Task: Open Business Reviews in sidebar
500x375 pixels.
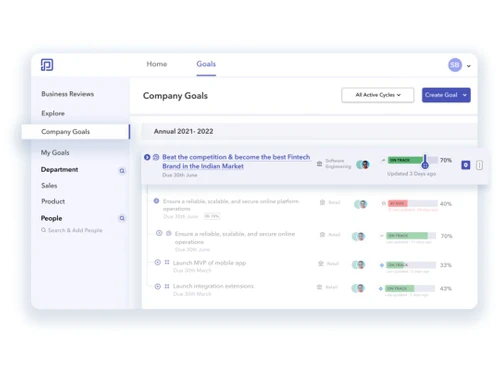Action: click(68, 94)
